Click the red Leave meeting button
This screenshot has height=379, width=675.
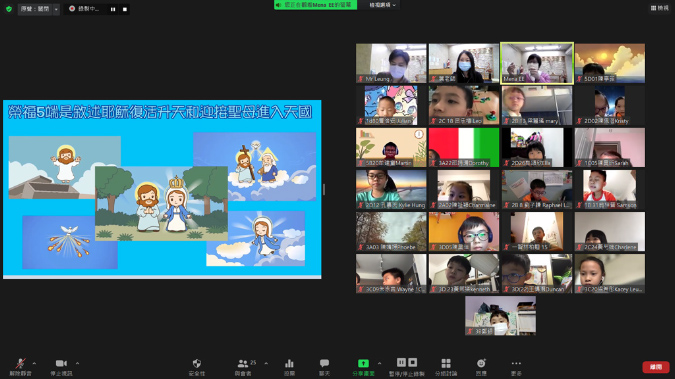click(x=656, y=367)
